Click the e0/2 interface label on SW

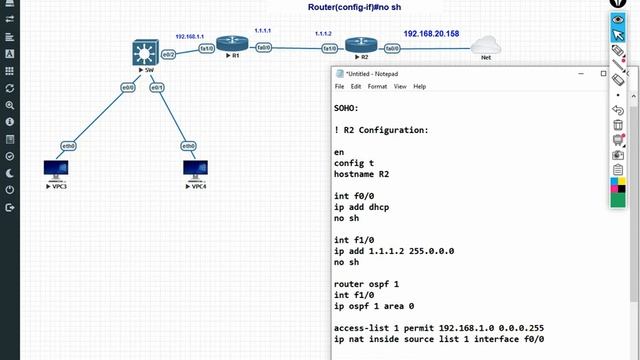pyautogui.click(x=168, y=54)
